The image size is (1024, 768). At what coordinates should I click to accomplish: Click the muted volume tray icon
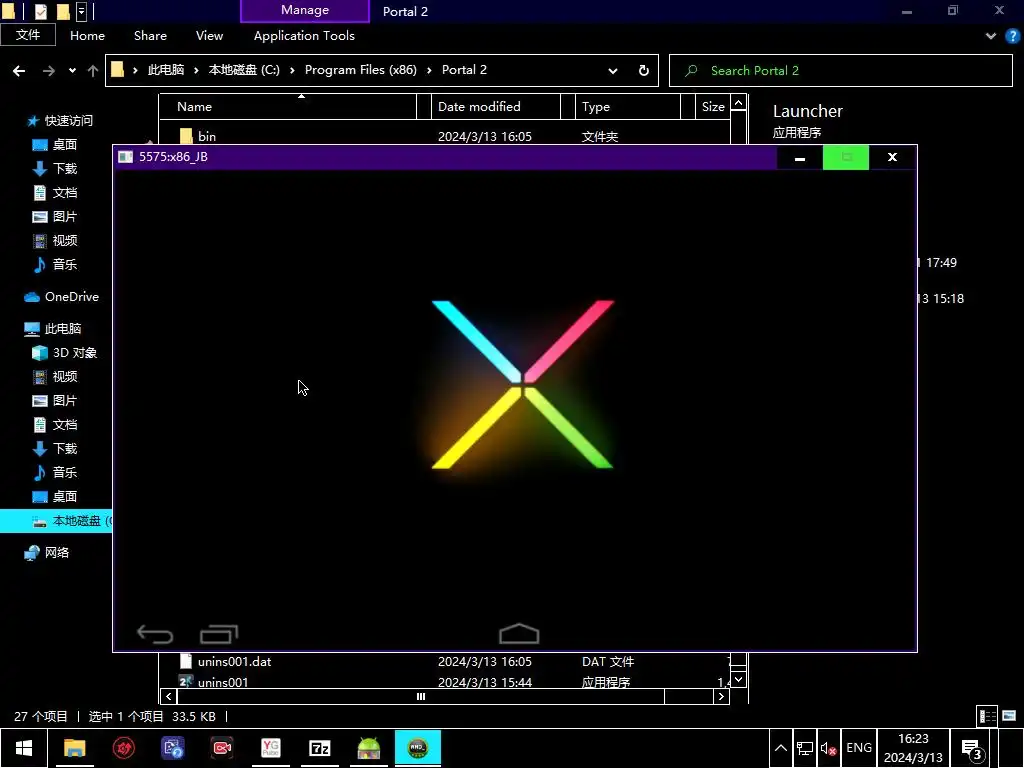[x=828, y=748]
